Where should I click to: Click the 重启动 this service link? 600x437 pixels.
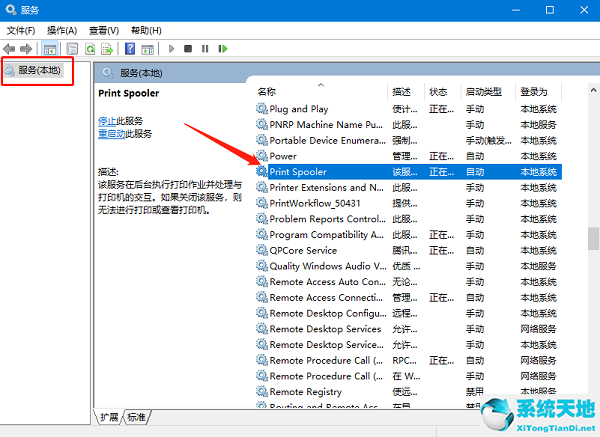click(x=112, y=134)
